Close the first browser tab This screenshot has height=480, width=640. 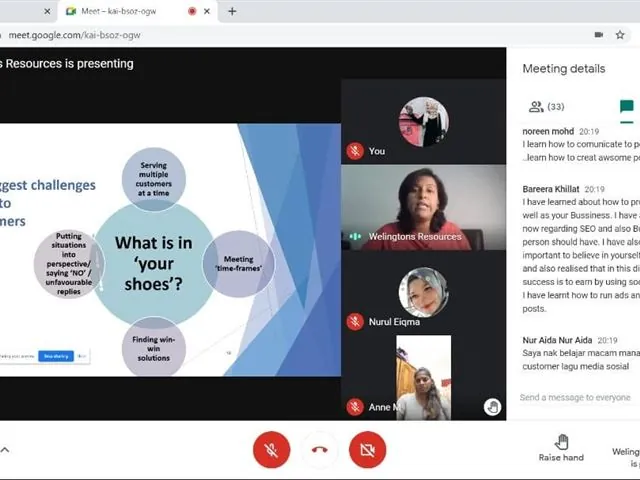pos(47,11)
